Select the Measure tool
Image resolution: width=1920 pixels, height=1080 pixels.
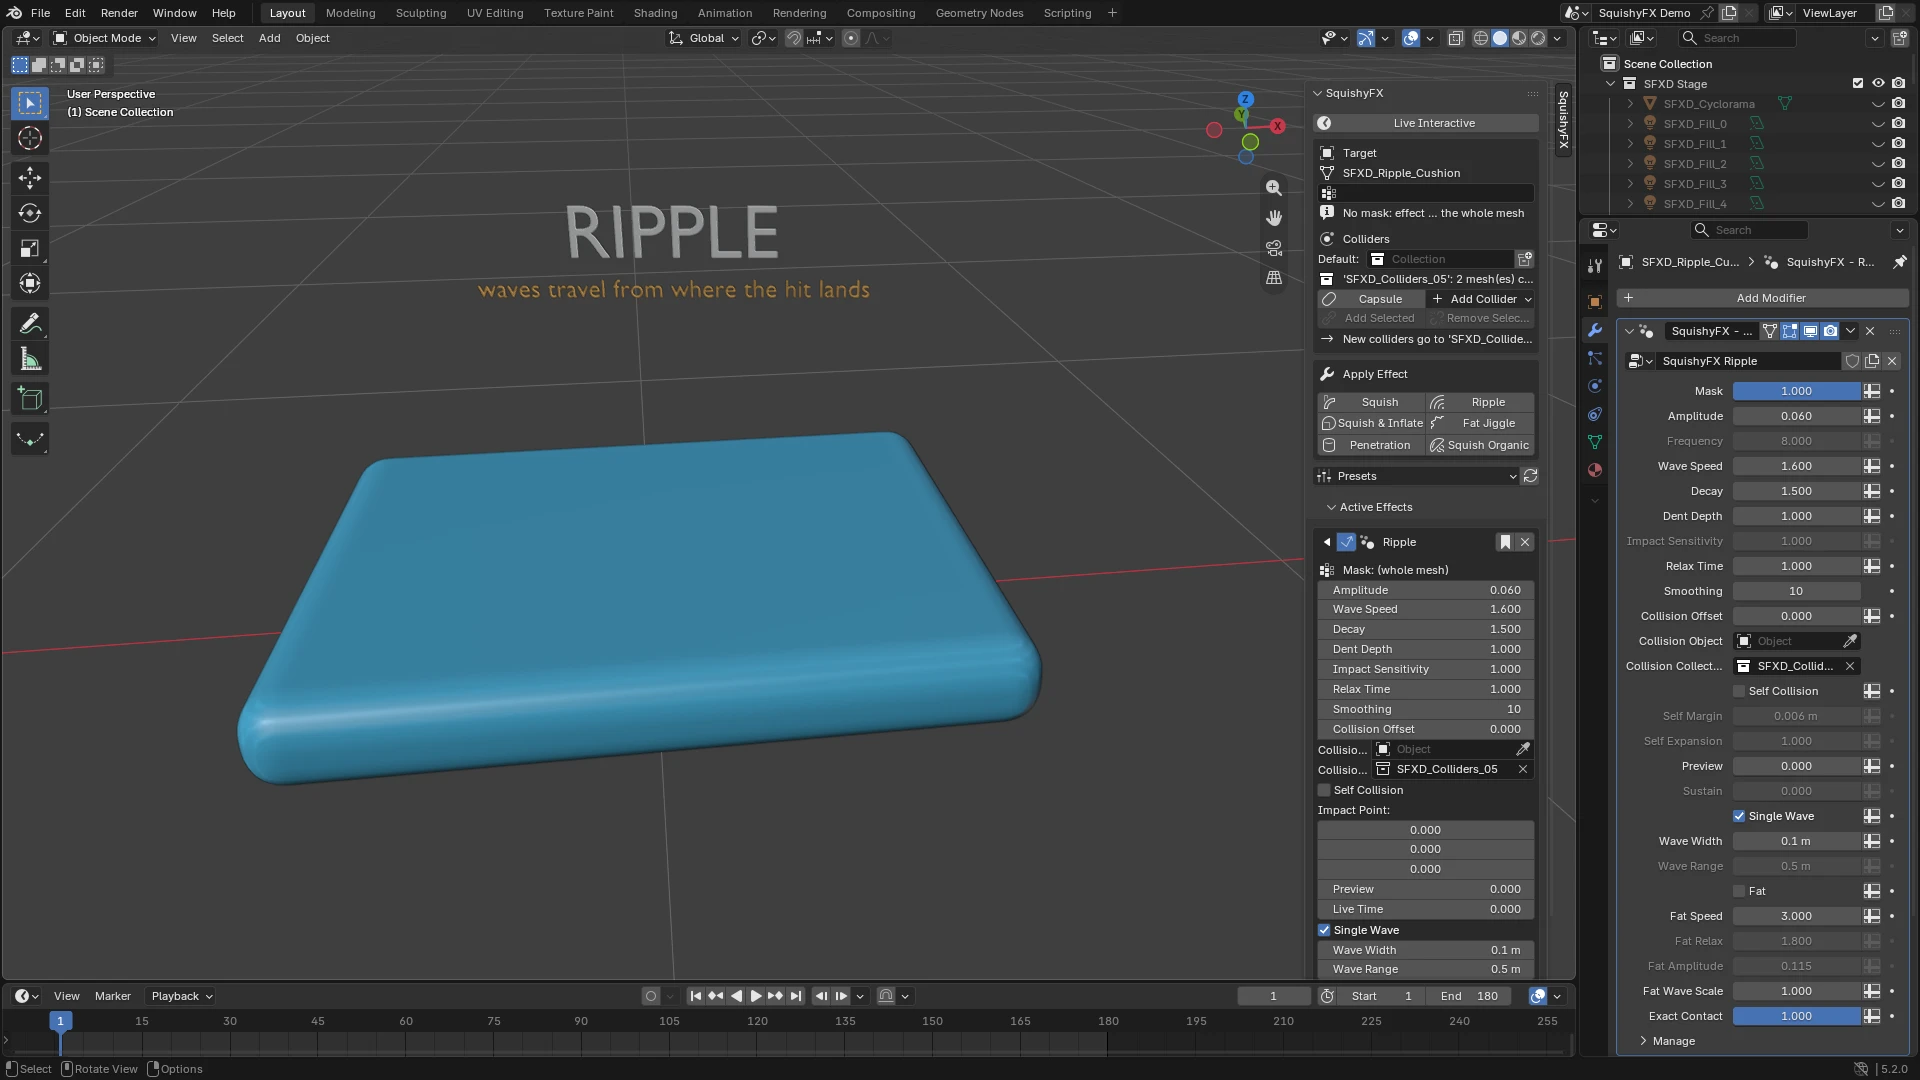tap(30, 360)
